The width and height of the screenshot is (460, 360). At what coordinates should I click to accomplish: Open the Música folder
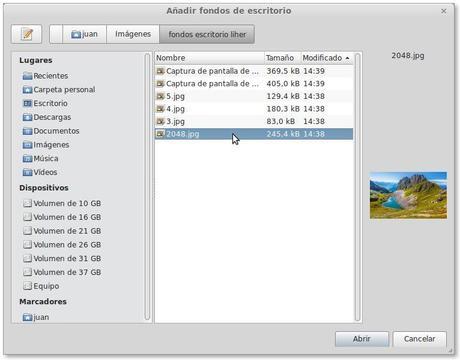click(40, 159)
